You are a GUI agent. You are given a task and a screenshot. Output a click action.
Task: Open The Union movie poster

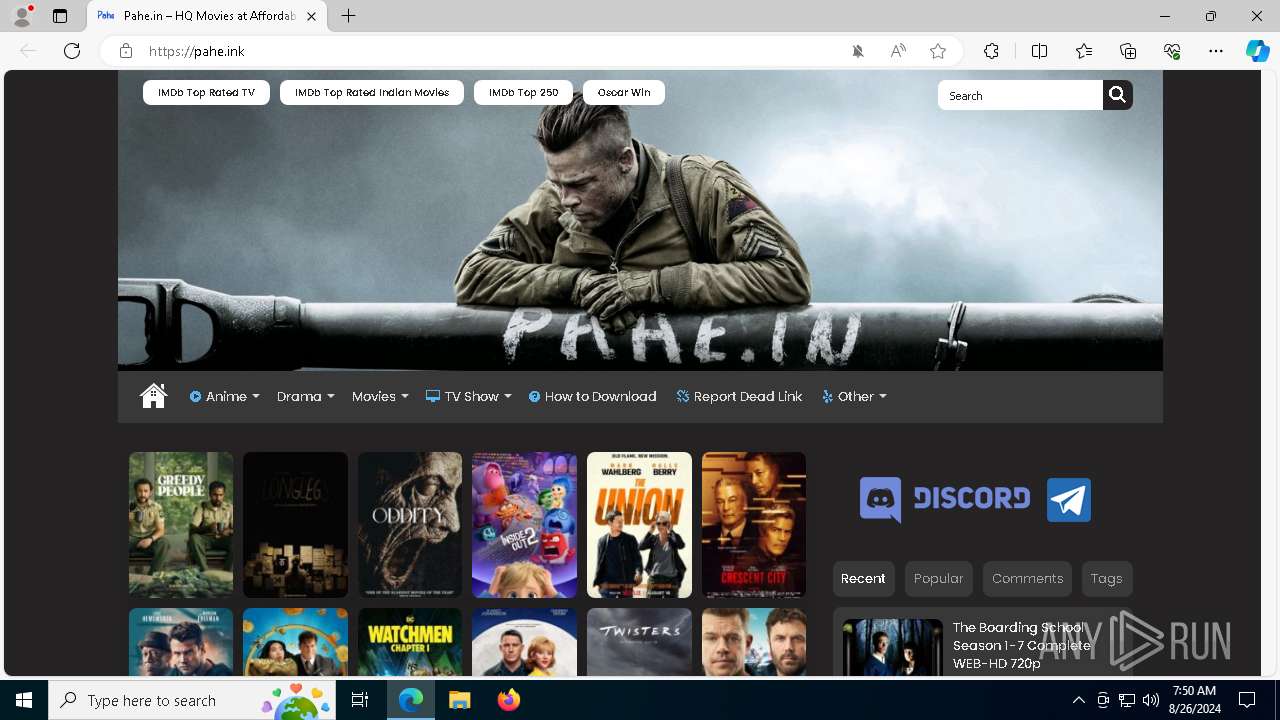tap(639, 525)
